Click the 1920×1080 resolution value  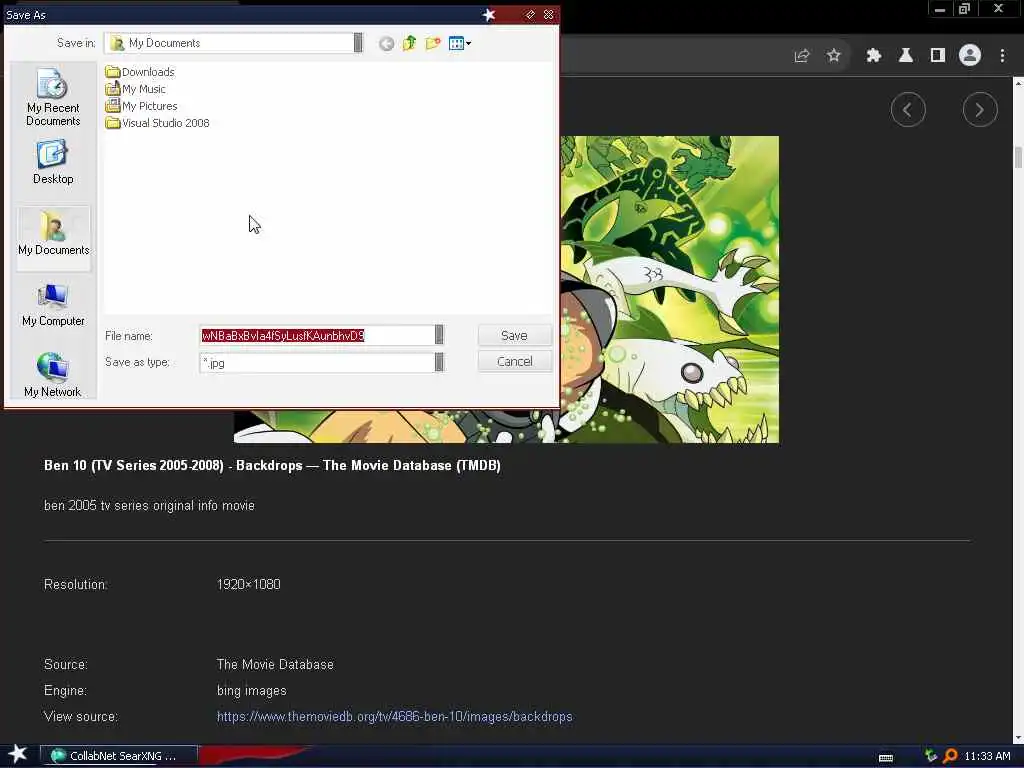pos(249,584)
